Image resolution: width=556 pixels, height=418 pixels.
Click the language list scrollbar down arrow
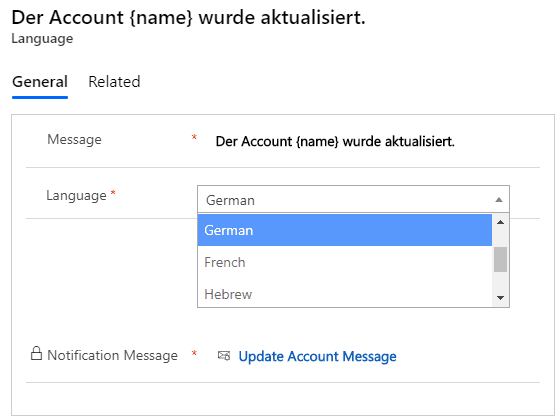(500, 298)
